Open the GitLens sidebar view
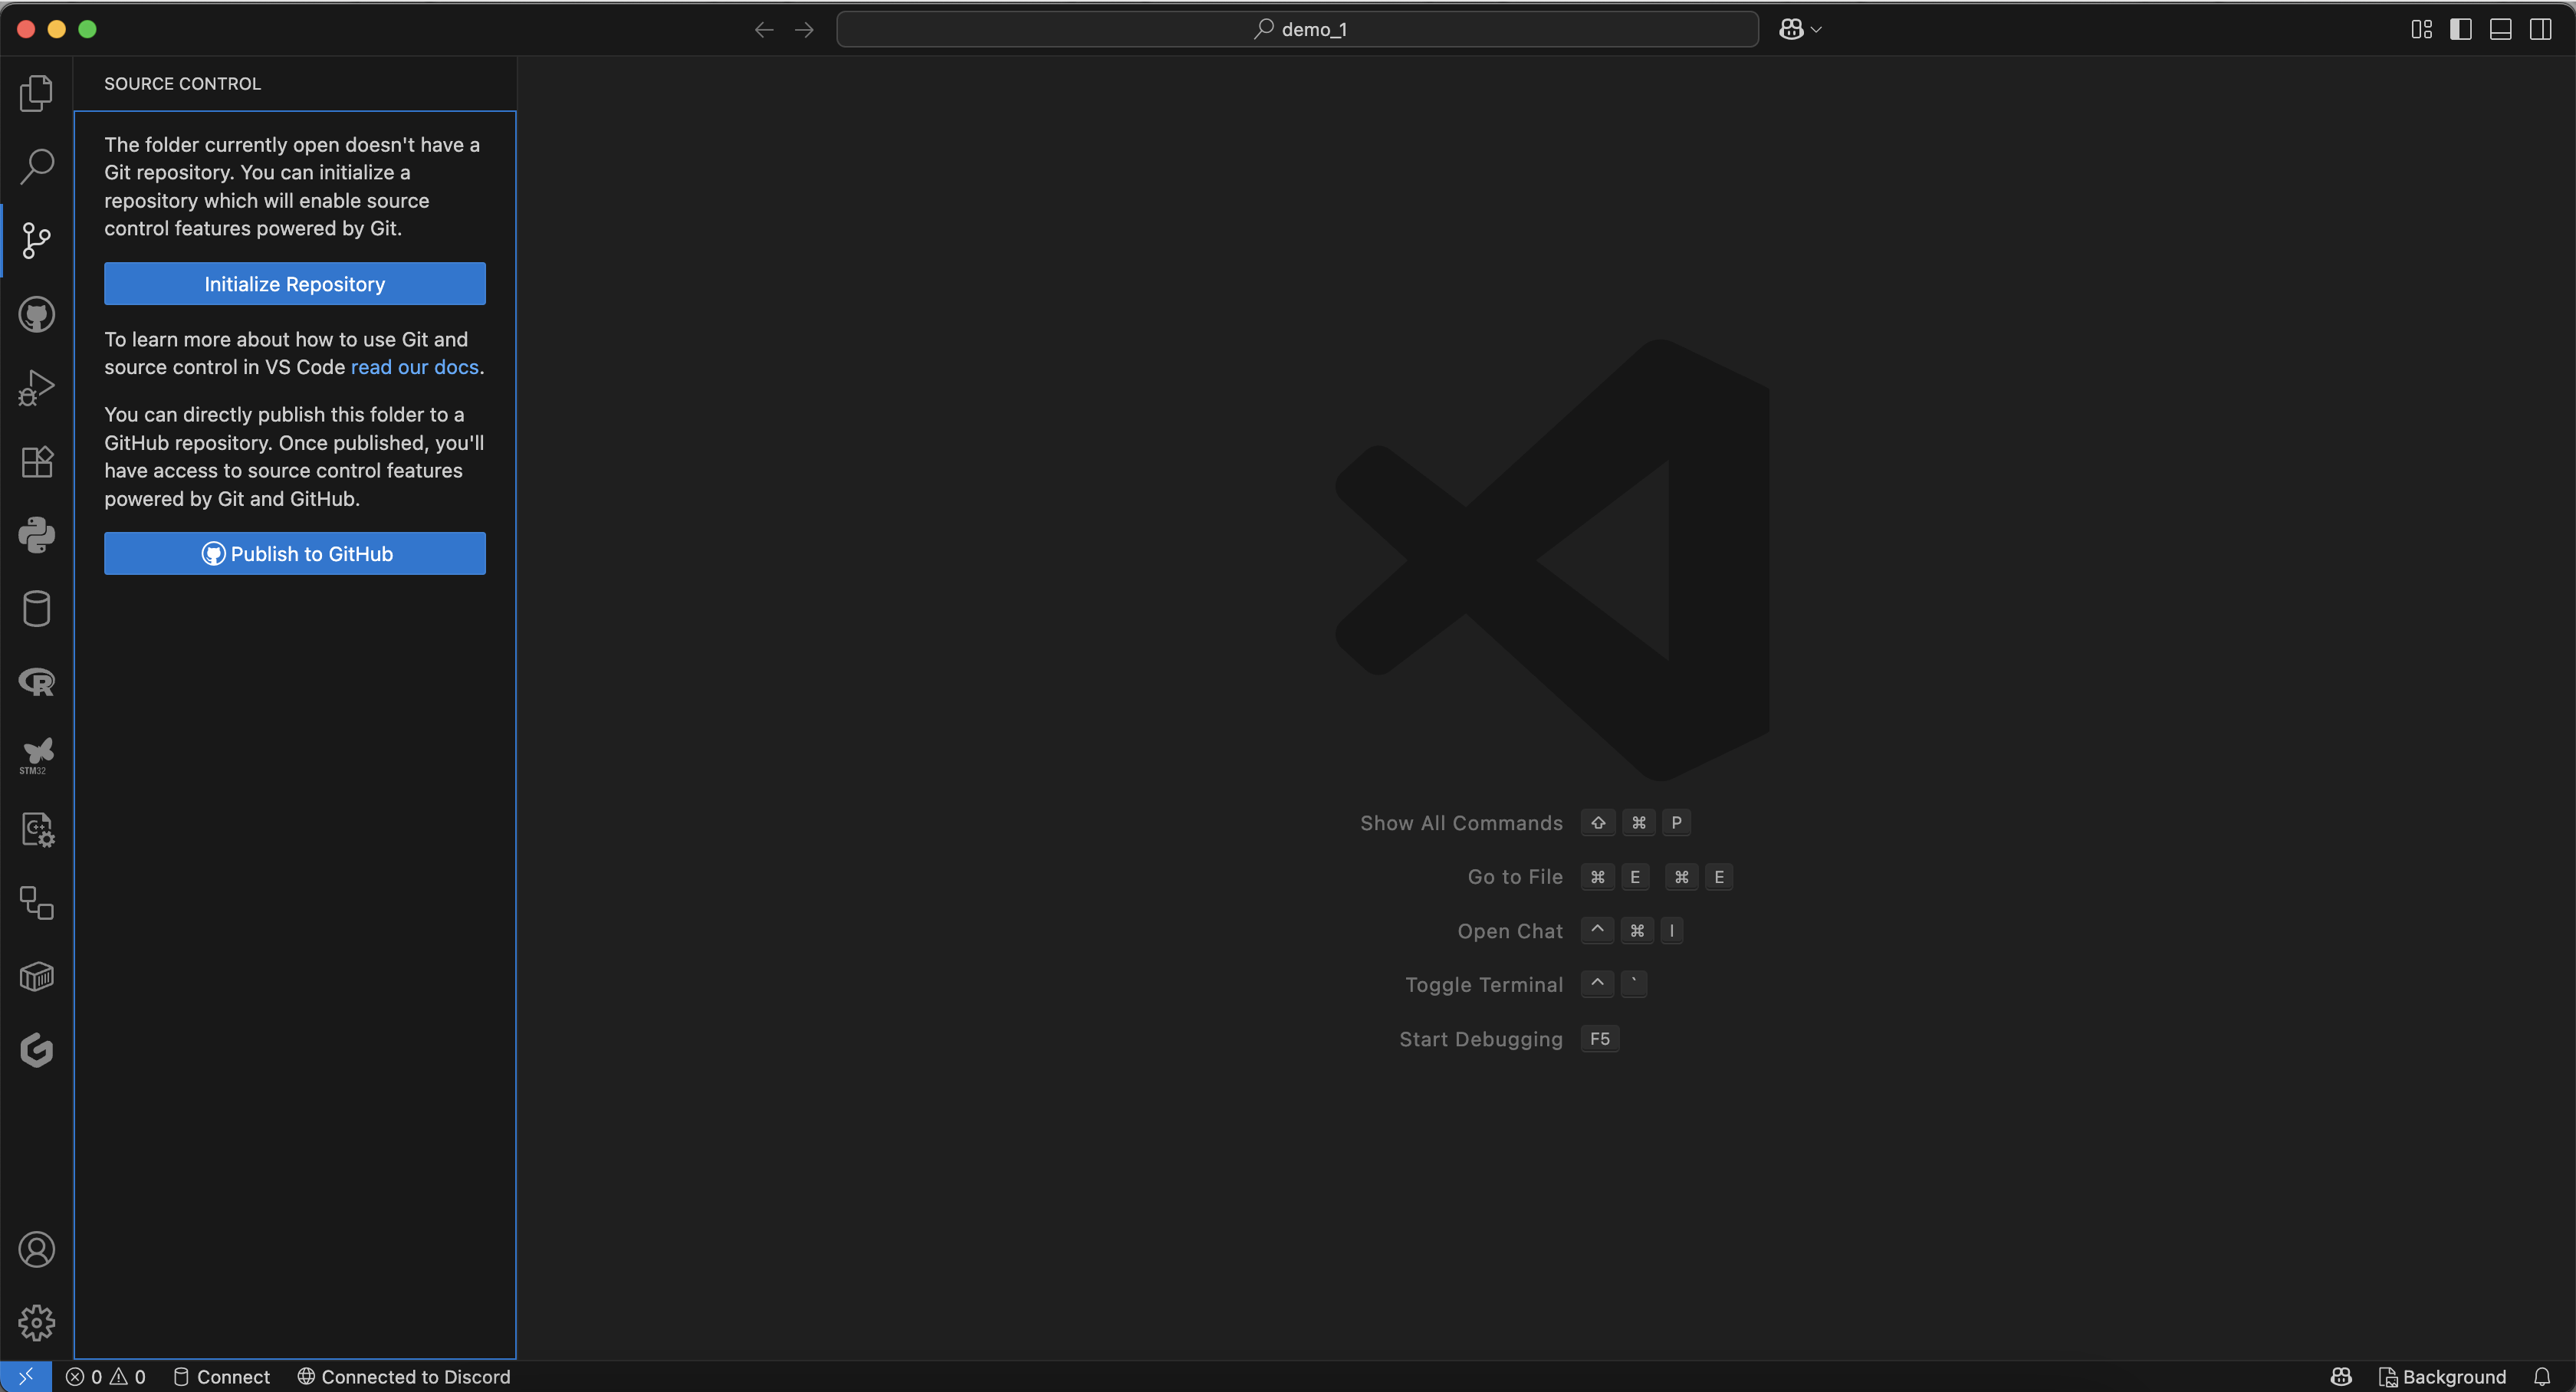Viewport: 2576px width, 1392px height. (37, 1050)
